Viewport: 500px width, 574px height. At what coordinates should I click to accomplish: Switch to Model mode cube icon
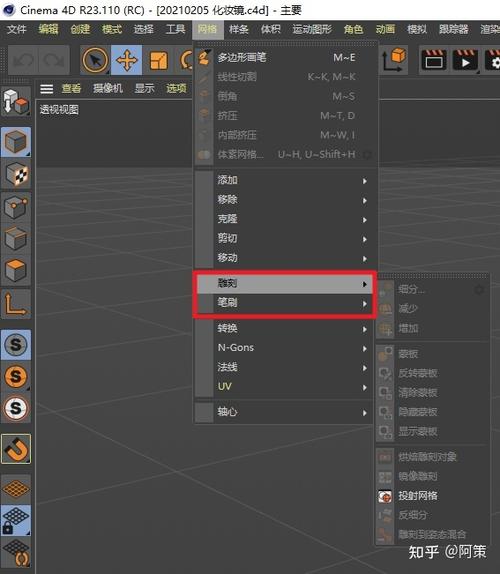[x=16, y=142]
